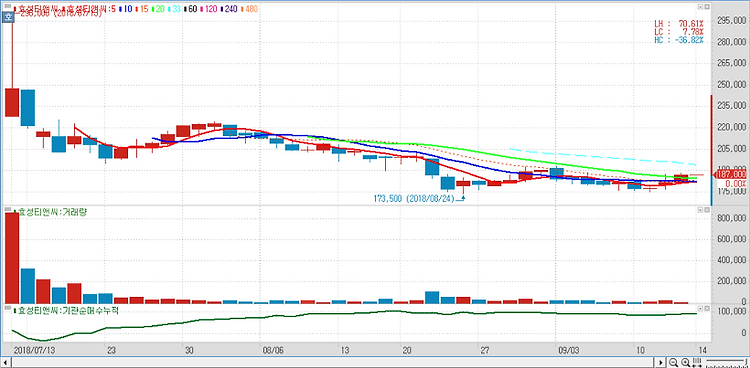Click the 295,000 price axis label
This screenshot has width=750, height=368.
733,21
